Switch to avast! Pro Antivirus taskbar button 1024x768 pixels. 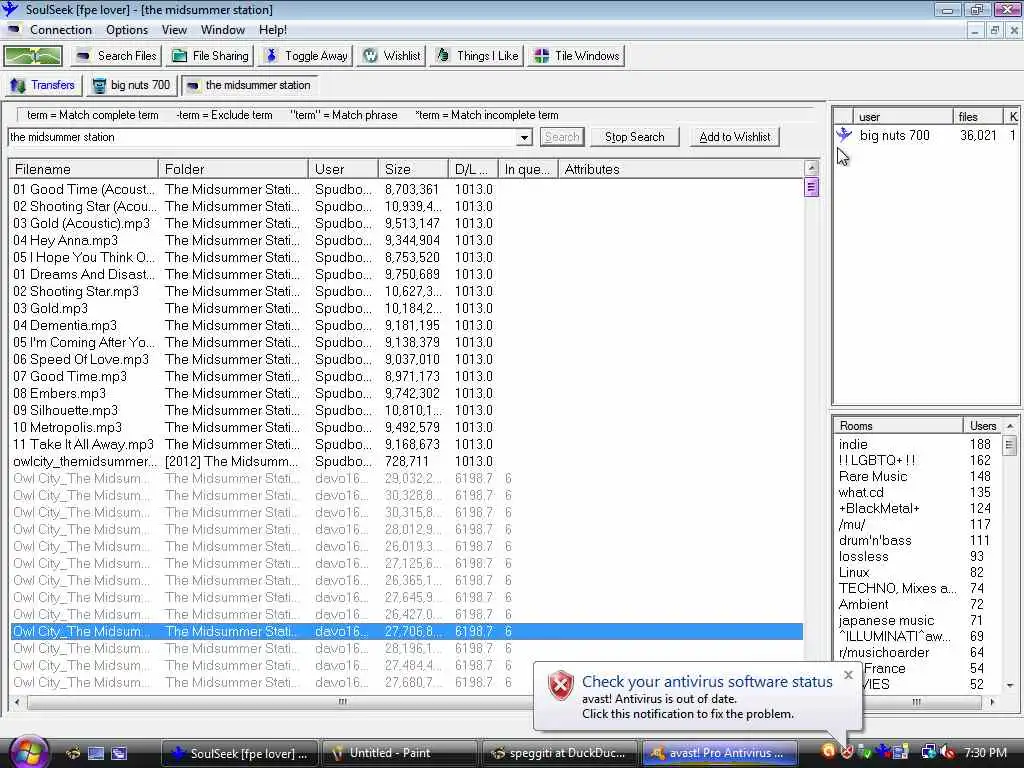(719, 753)
